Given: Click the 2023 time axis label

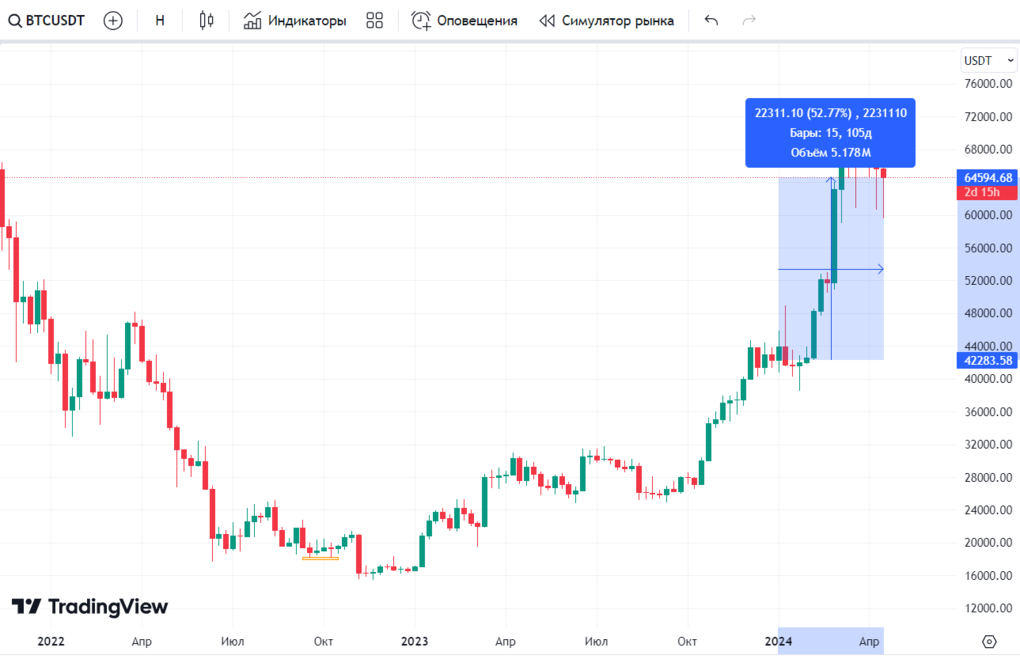Looking at the screenshot, I should click(x=414, y=641).
